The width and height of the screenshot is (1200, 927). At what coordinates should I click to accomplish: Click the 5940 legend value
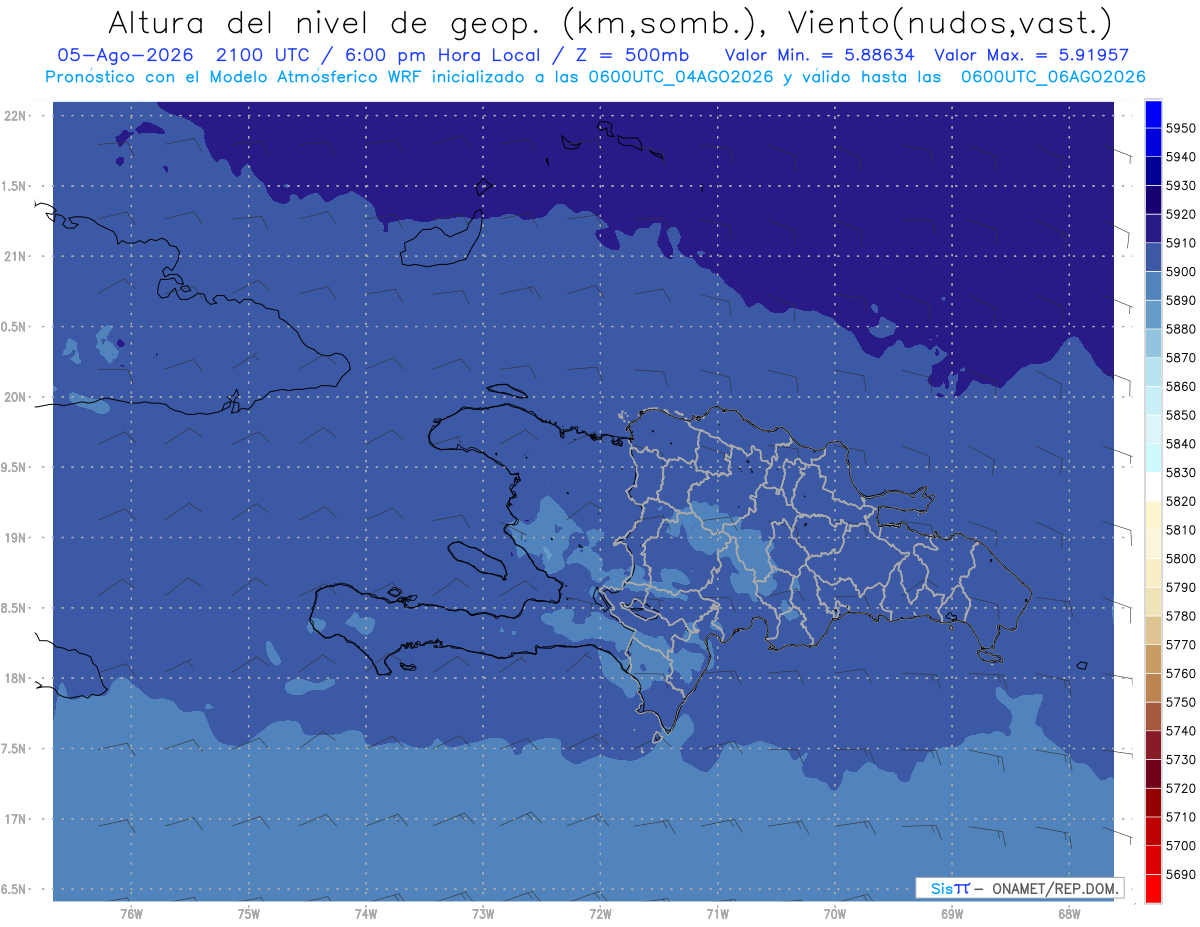point(1181,157)
